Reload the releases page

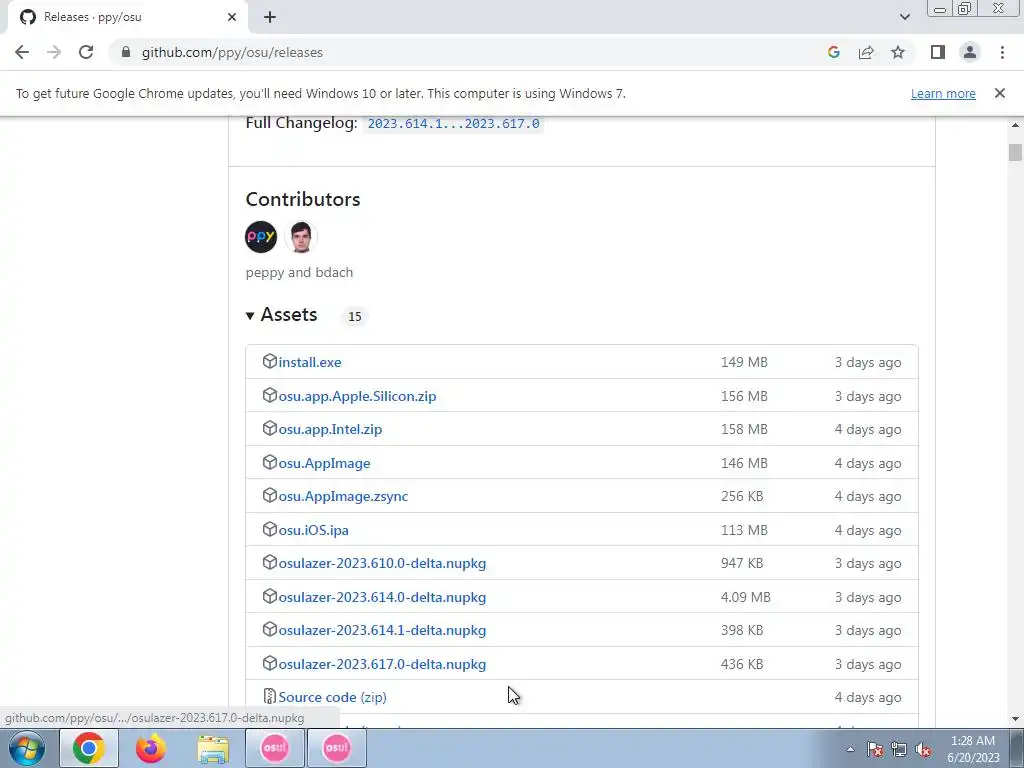click(86, 52)
